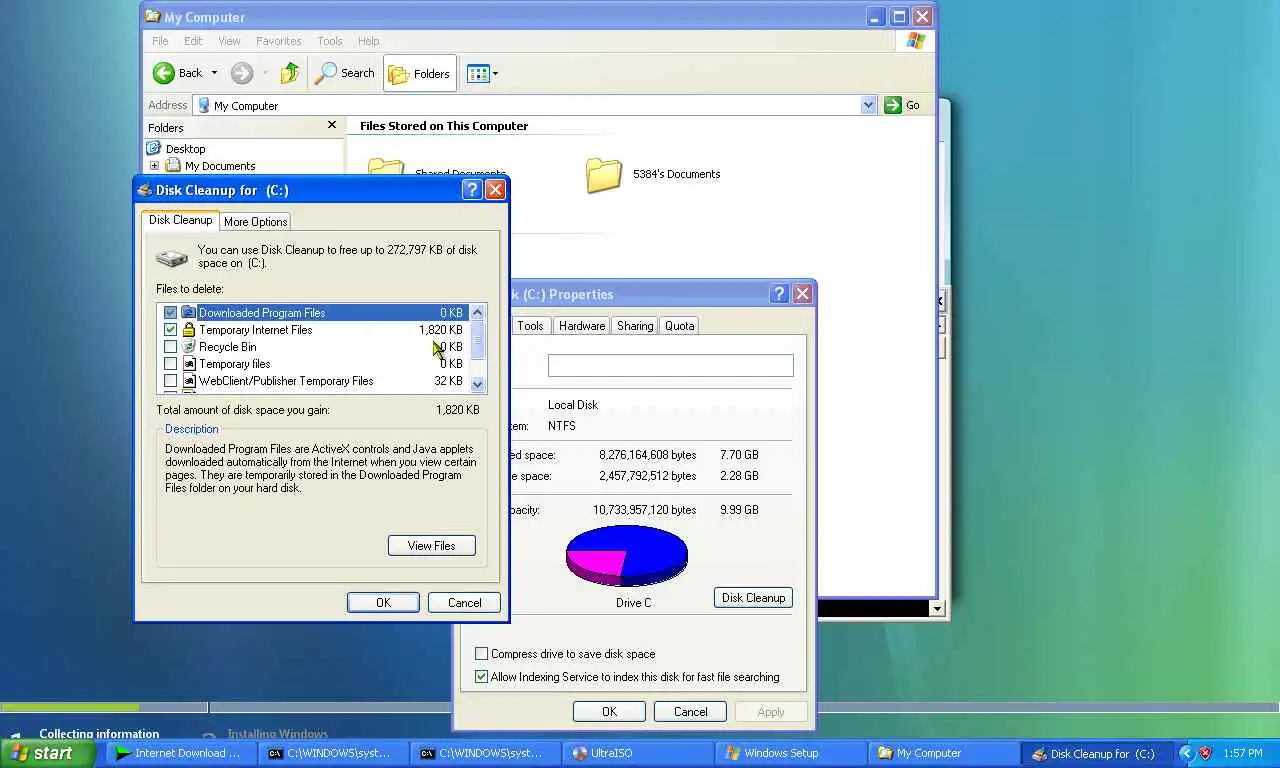Viewport: 1280px width, 768px height.
Task: Go up one folder level with the Up icon
Action: pyautogui.click(x=290, y=73)
